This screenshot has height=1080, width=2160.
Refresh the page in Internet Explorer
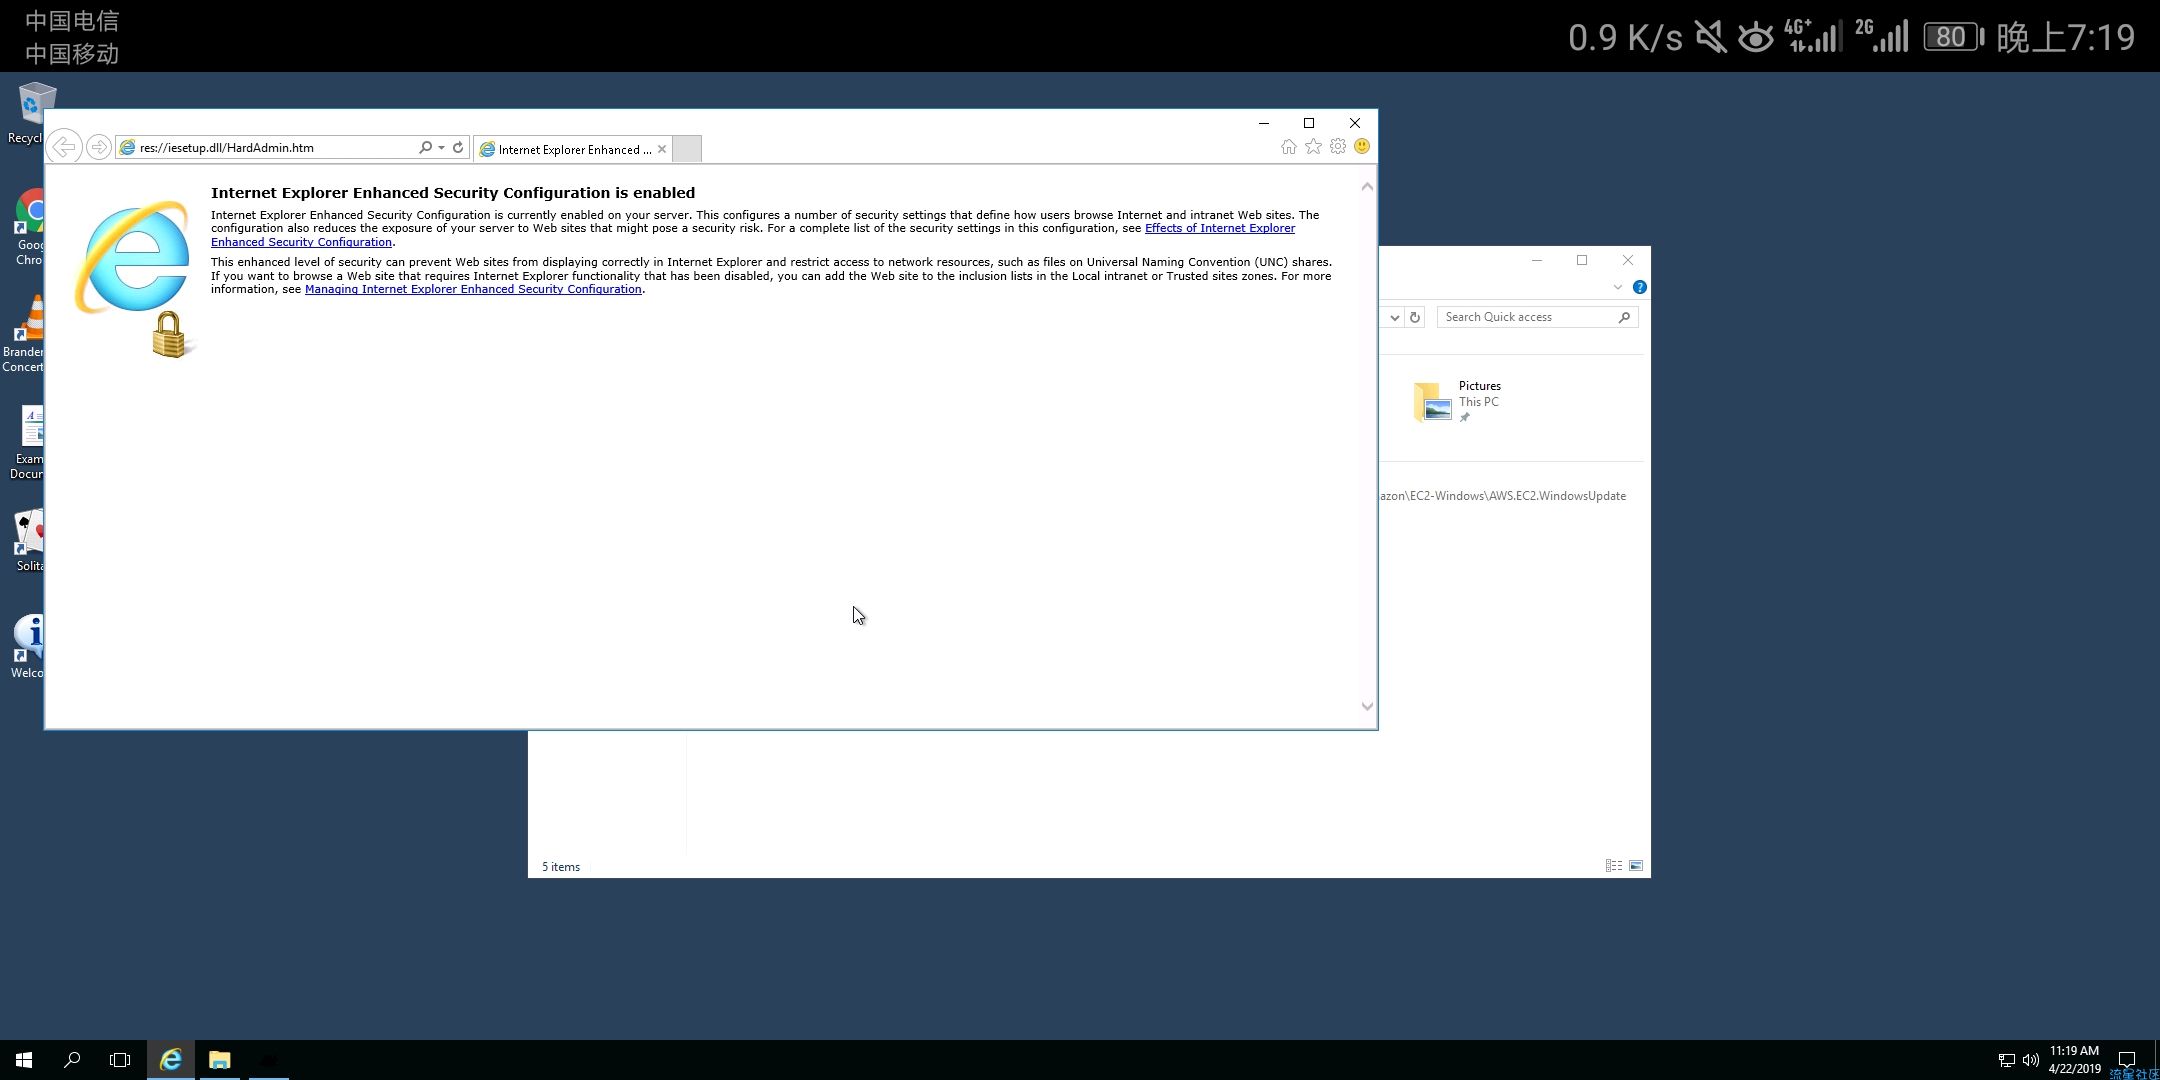[458, 147]
